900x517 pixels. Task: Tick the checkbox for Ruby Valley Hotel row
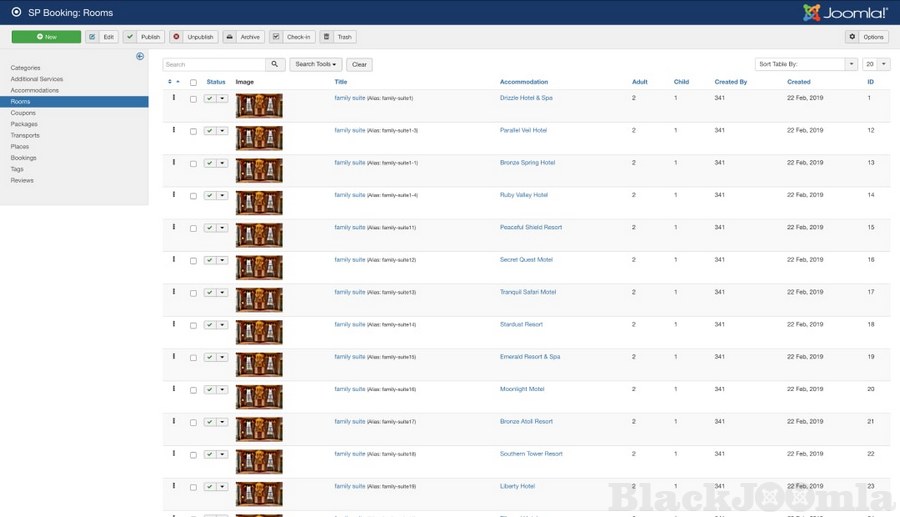(x=193, y=196)
